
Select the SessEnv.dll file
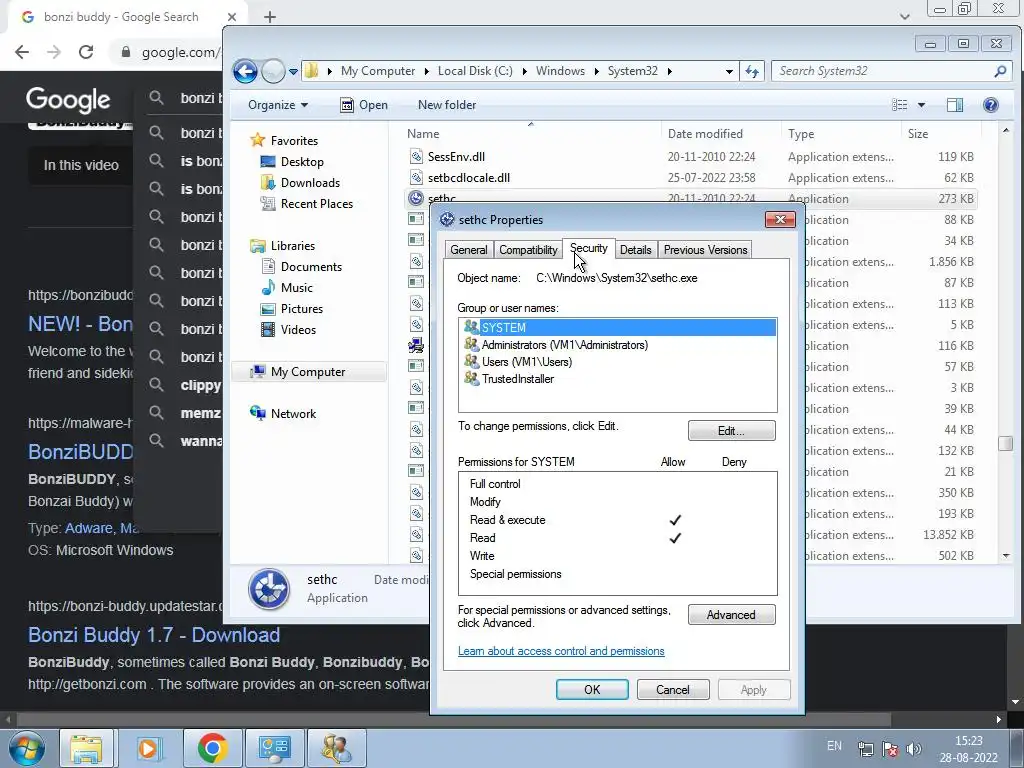pos(456,157)
